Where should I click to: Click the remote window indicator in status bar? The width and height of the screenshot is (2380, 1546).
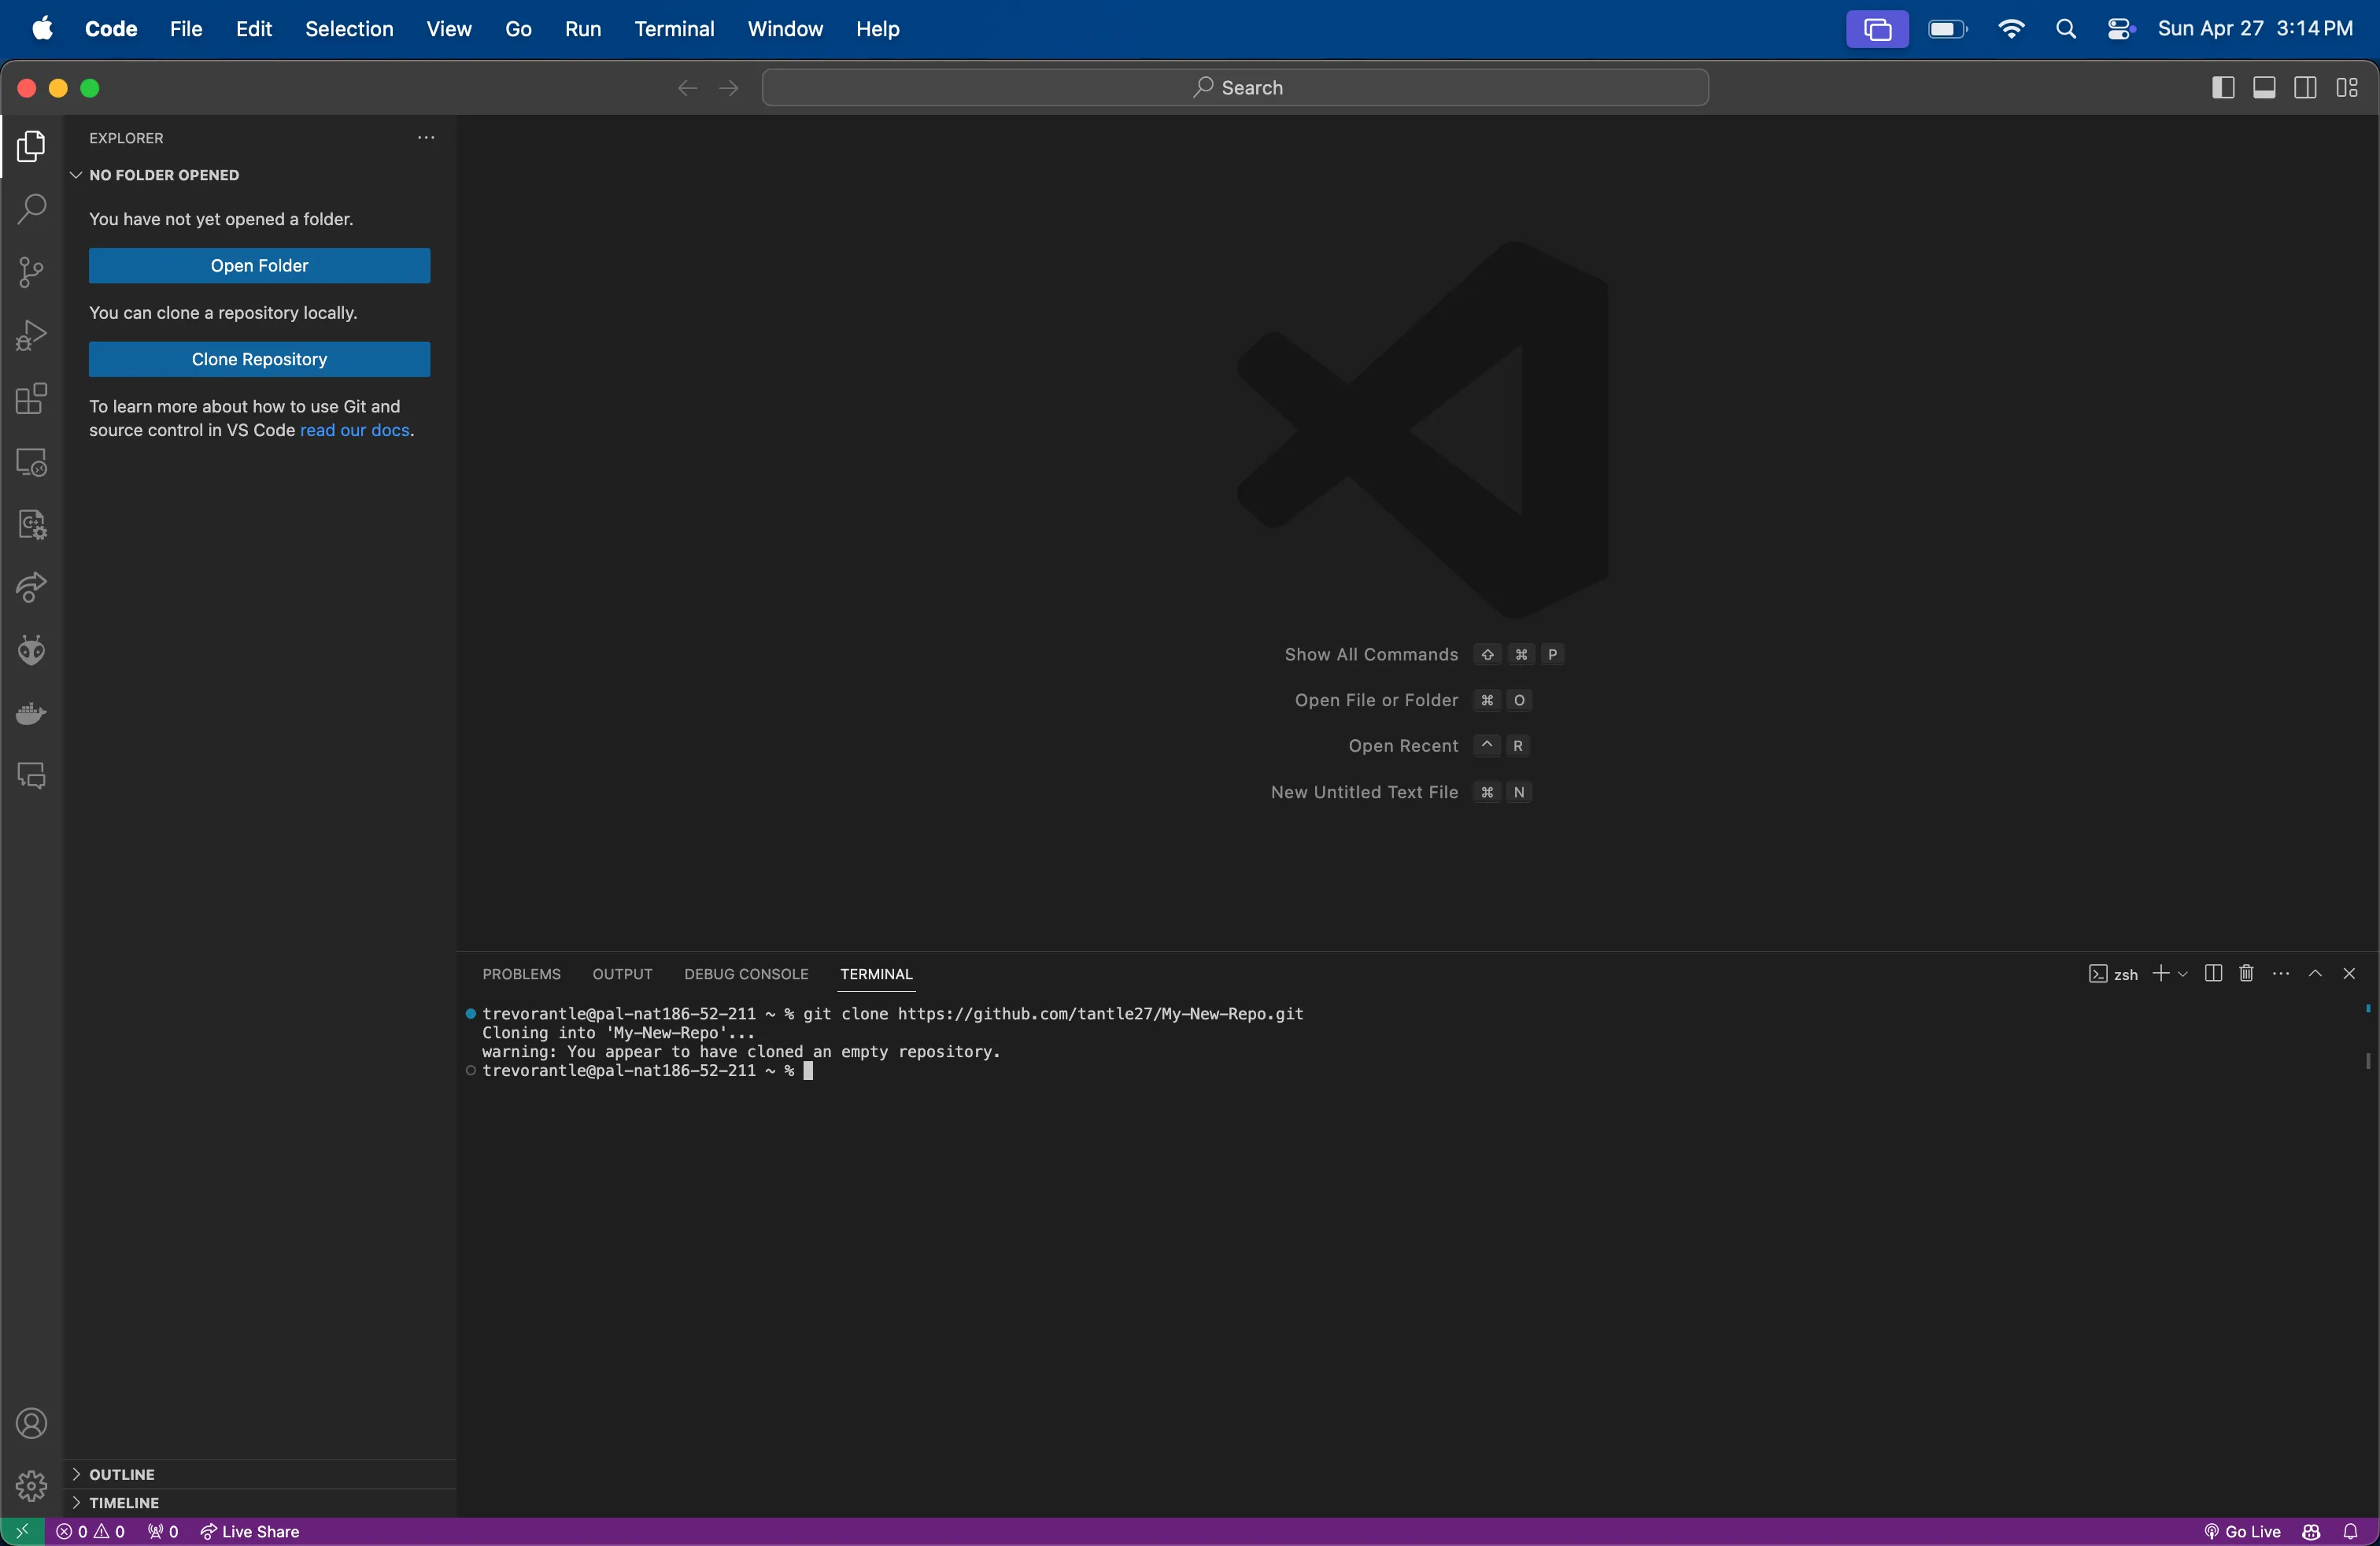[x=22, y=1532]
